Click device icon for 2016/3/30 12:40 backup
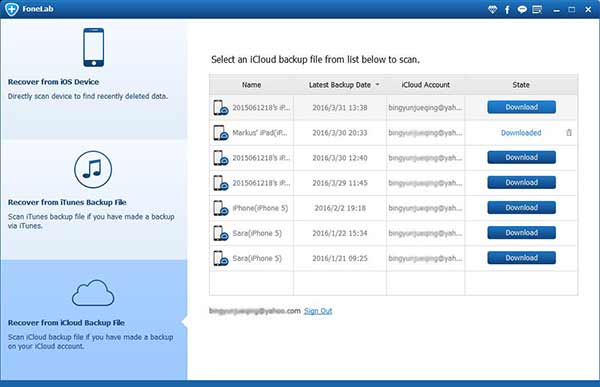The height and width of the screenshot is (387, 600). click(221, 158)
